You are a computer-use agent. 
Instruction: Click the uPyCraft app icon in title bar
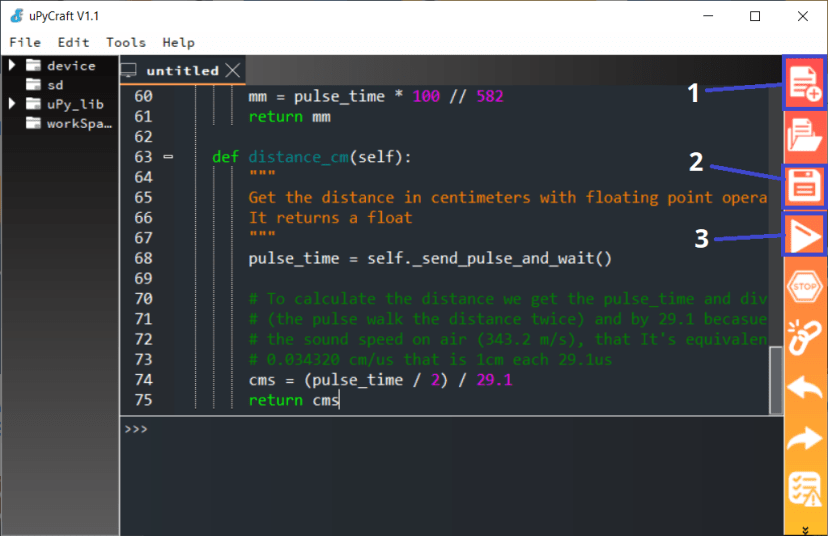coord(16,16)
